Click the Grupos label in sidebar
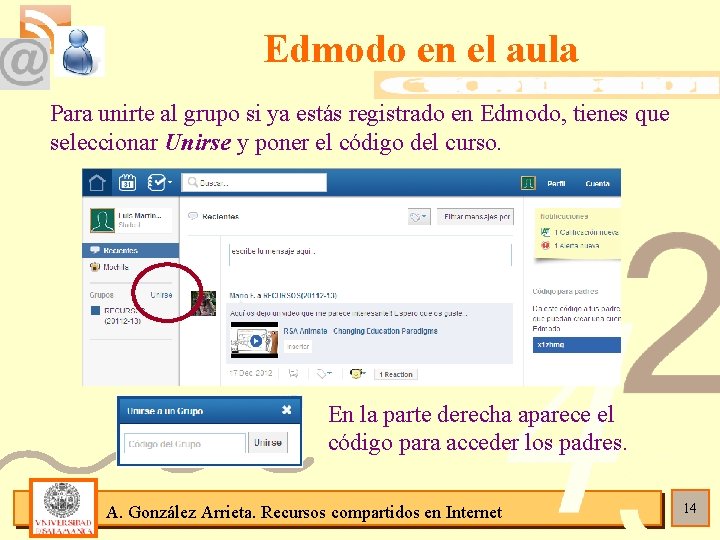Viewport: 720px width, 540px height. coord(101,295)
